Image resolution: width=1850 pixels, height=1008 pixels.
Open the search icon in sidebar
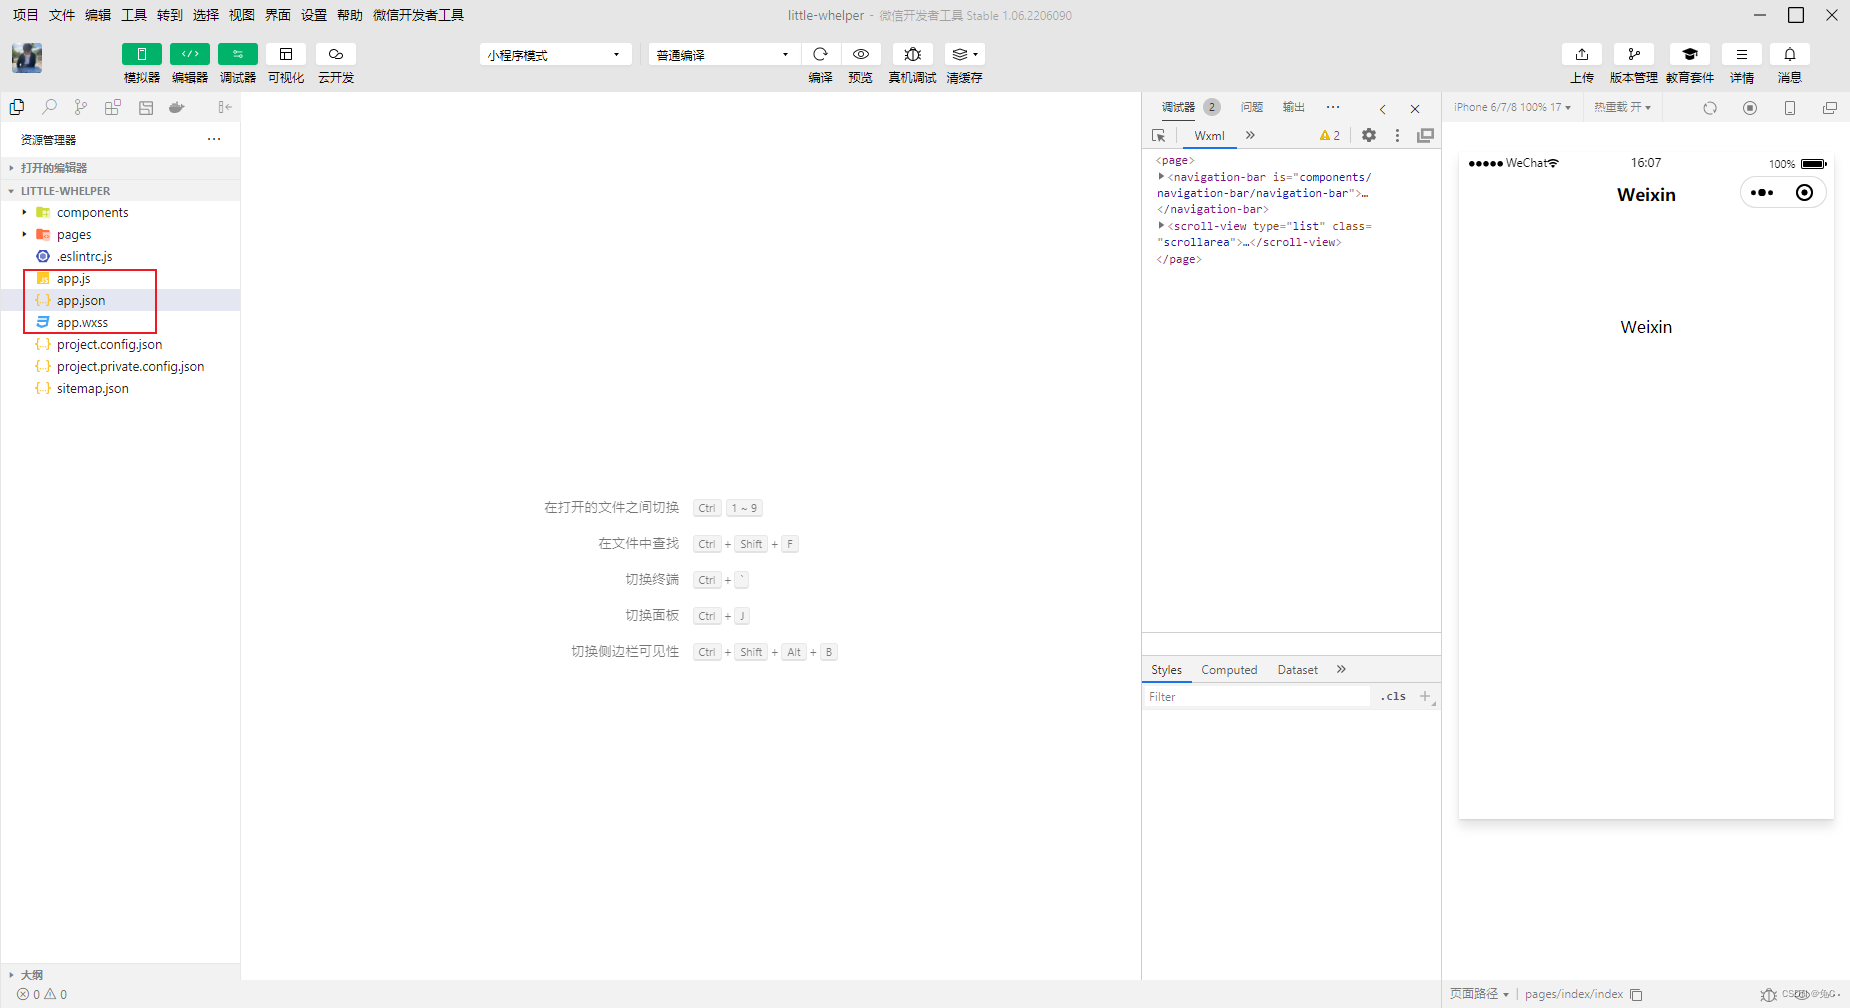click(x=49, y=107)
